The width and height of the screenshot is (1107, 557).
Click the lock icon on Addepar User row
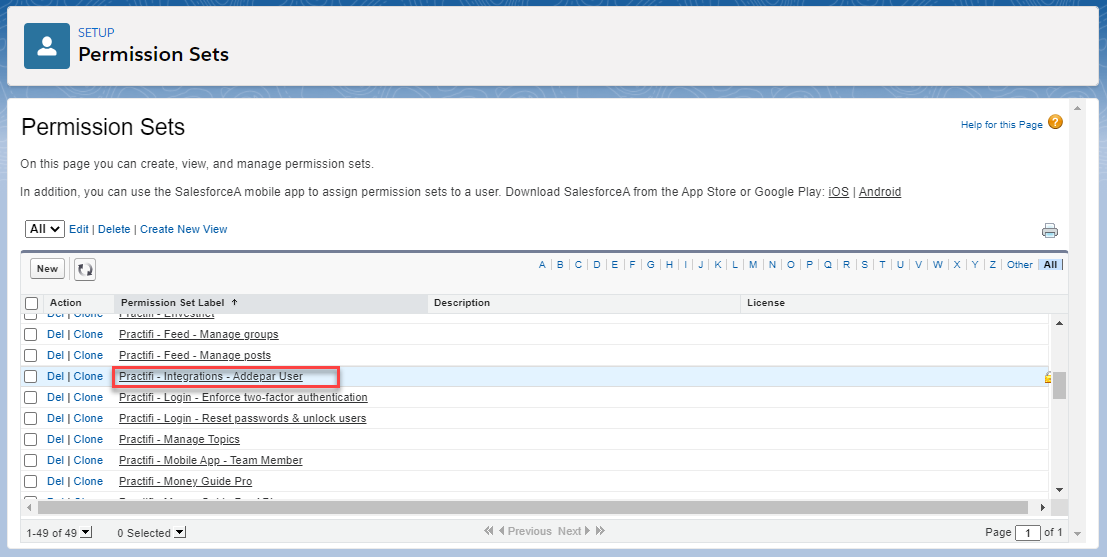[1048, 377]
